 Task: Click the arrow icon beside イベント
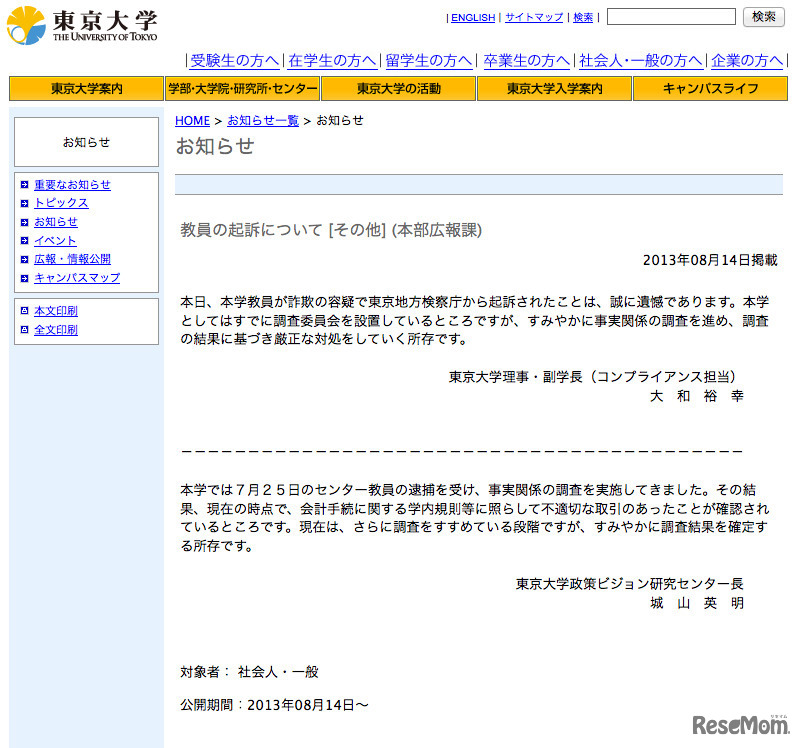[x=24, y=240]
